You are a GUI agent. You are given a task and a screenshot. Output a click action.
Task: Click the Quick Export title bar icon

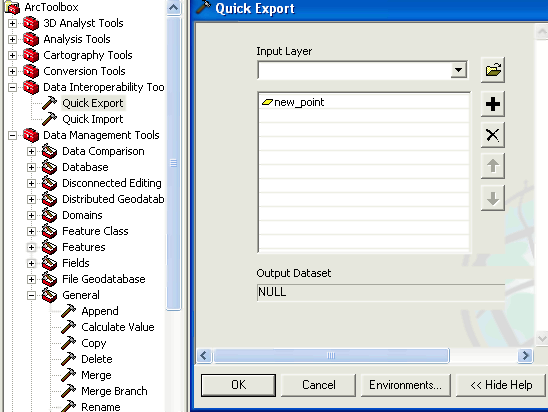(203, 7)
